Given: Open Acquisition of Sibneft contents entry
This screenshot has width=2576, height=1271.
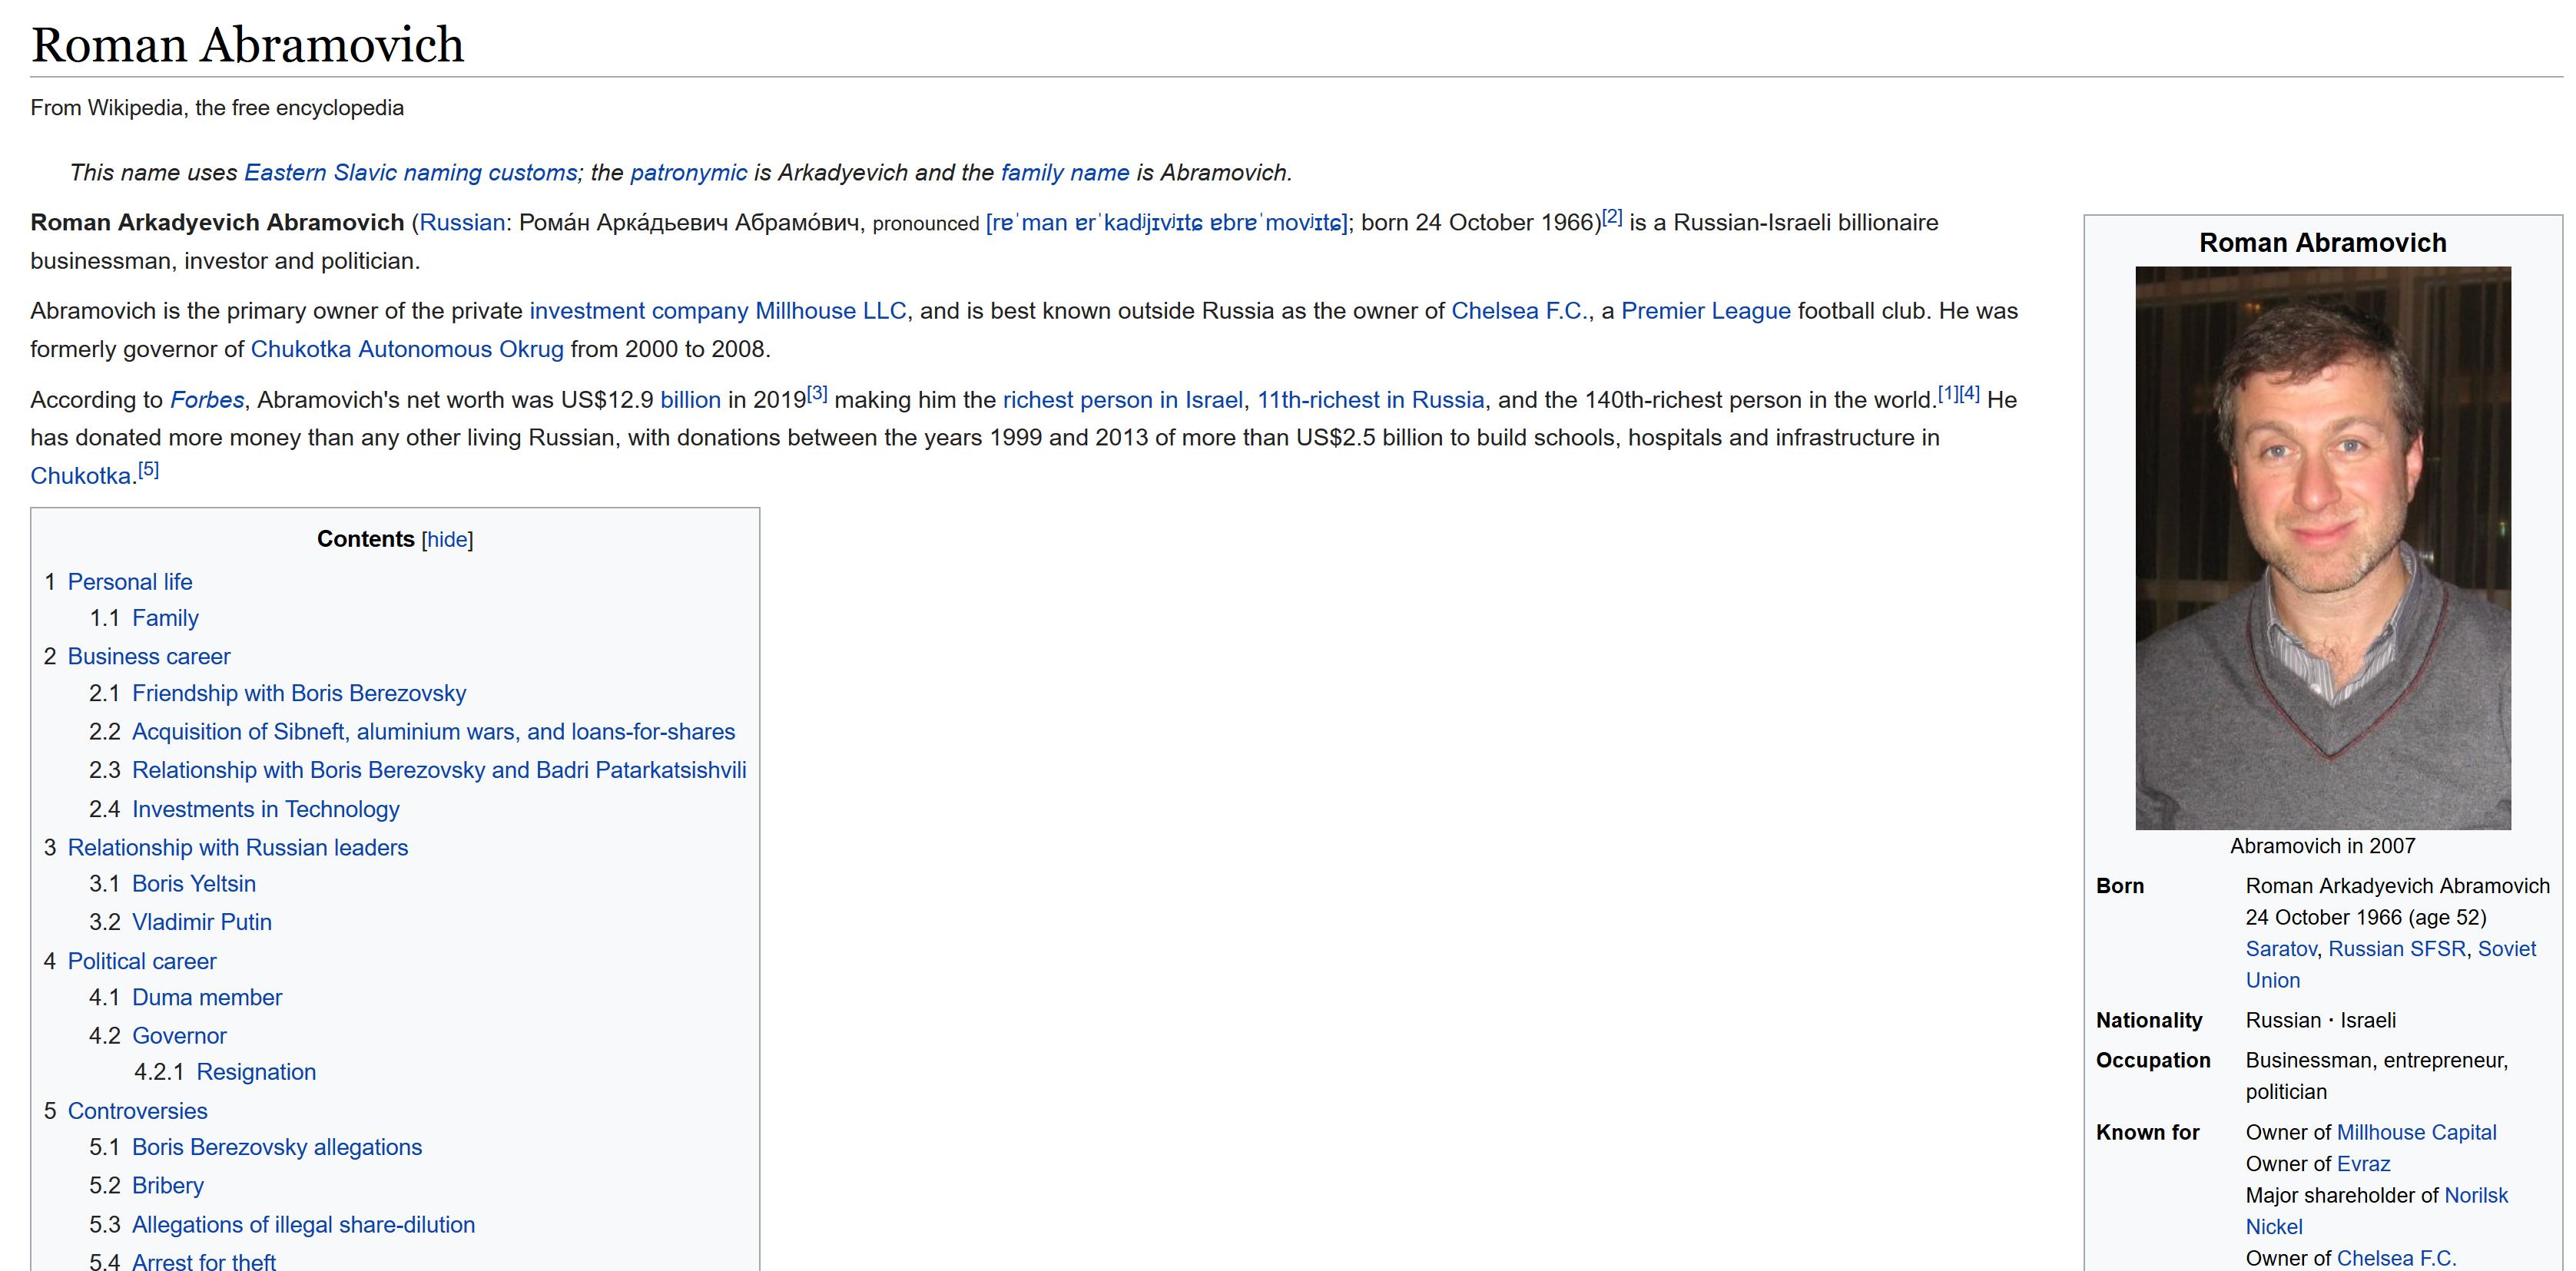Looking at the screenshot, I should click(x=433, y=732).
